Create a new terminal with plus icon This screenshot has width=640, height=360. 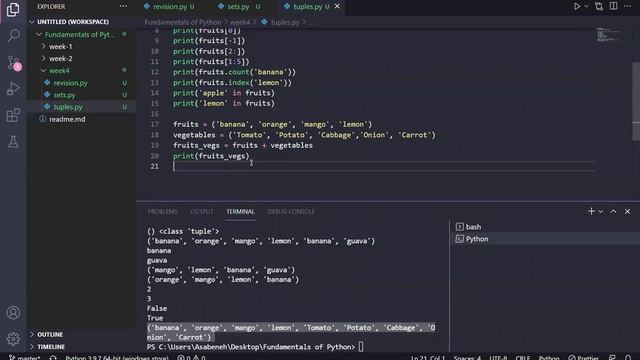[x=591, y=211]
